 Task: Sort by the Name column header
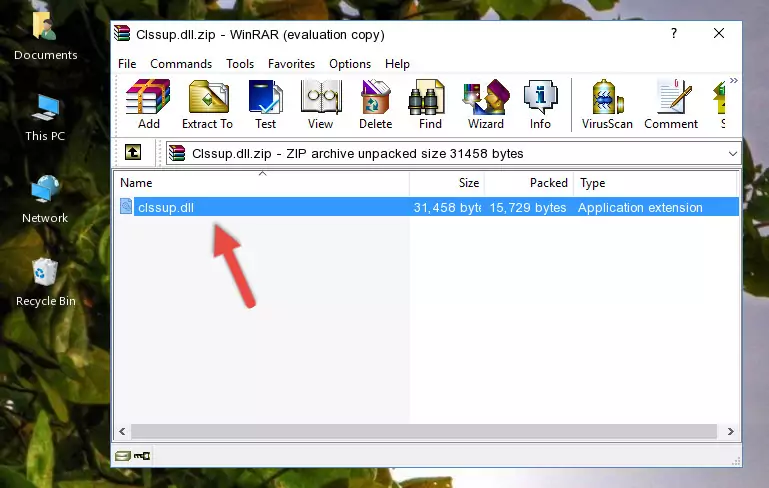262,183
